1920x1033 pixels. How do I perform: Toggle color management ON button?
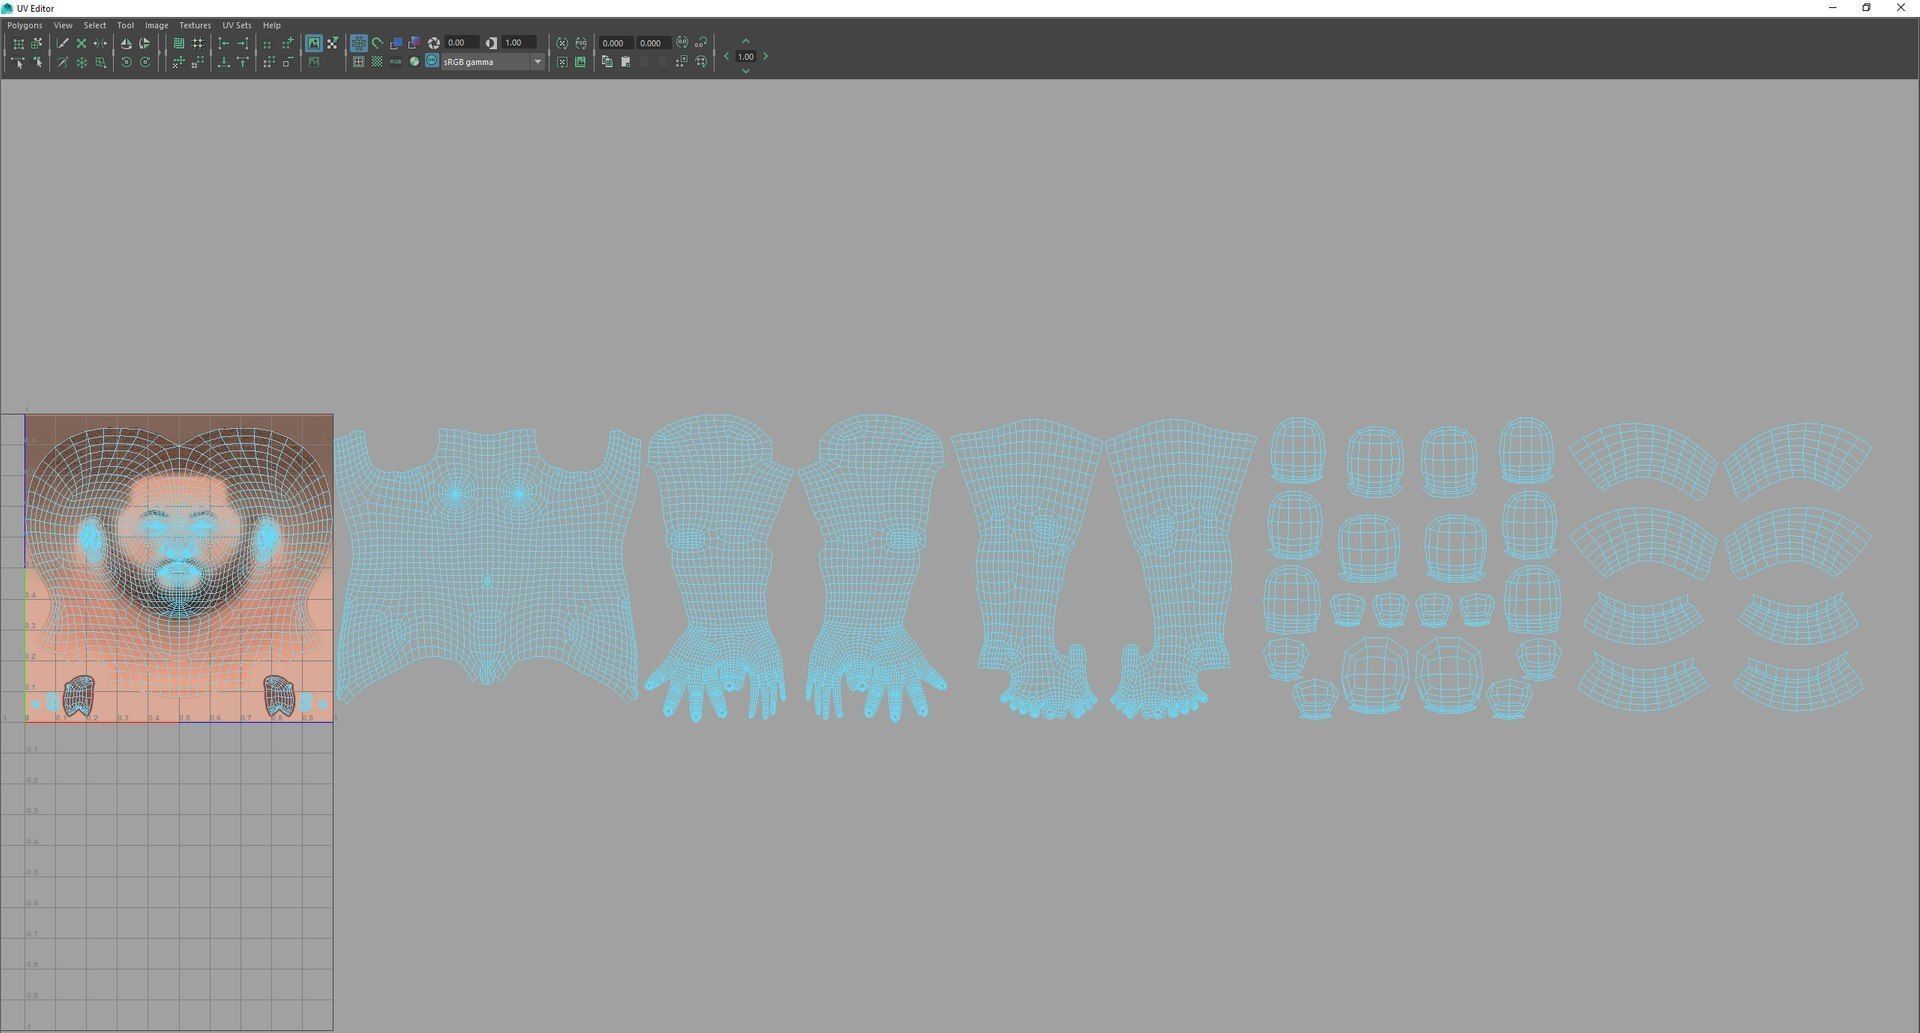(432, 61)
